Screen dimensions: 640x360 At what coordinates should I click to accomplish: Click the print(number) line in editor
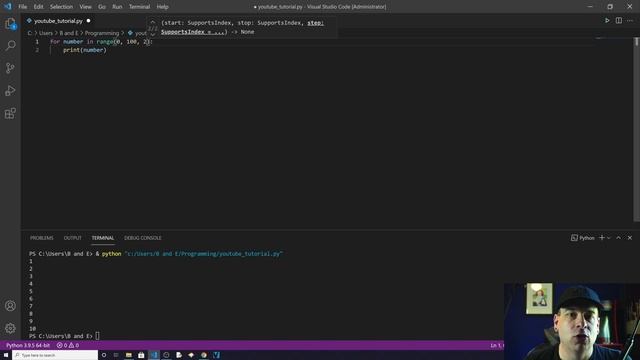click(x=84, y=50)
